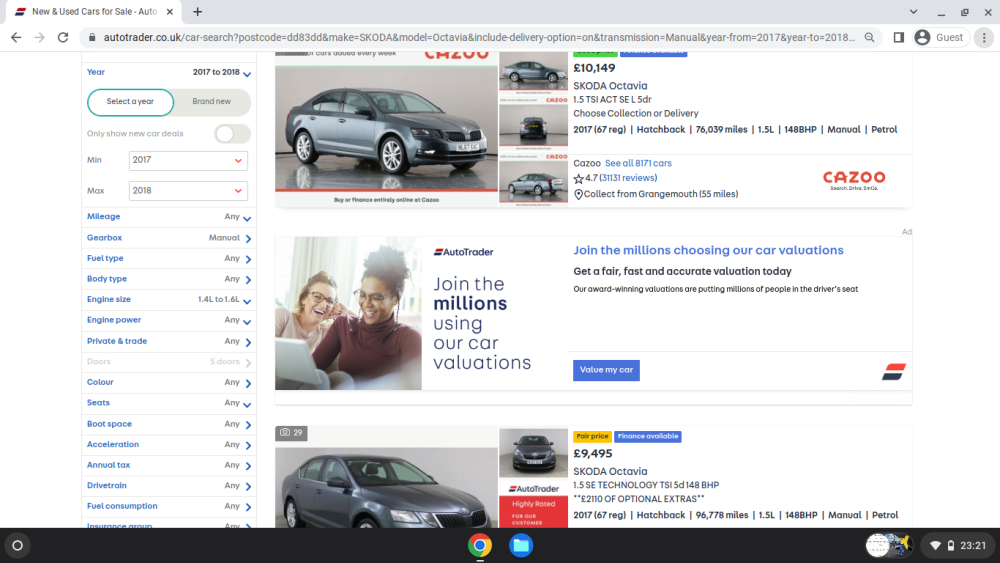Open the Acceleration filter

[x=169, y=444]
